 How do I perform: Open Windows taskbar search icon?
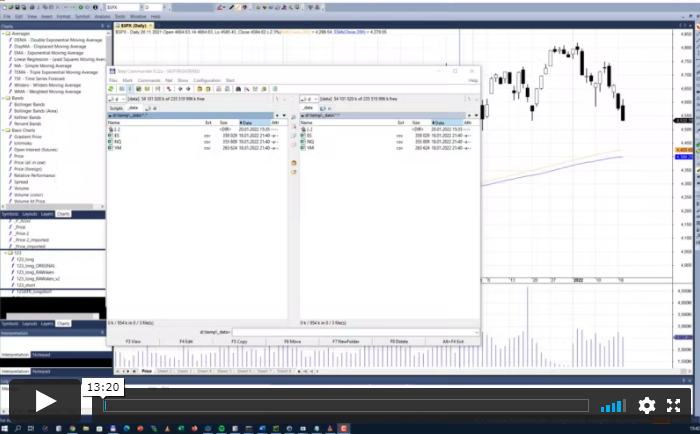click(x=18, y=429)
